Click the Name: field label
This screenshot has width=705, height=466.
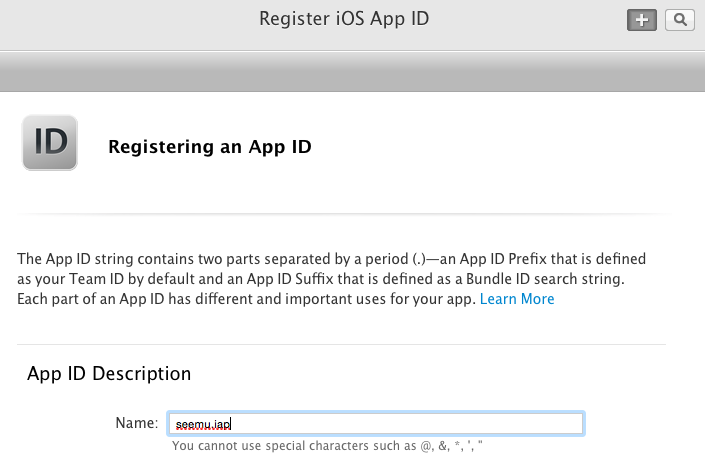(x=137, y=423)
